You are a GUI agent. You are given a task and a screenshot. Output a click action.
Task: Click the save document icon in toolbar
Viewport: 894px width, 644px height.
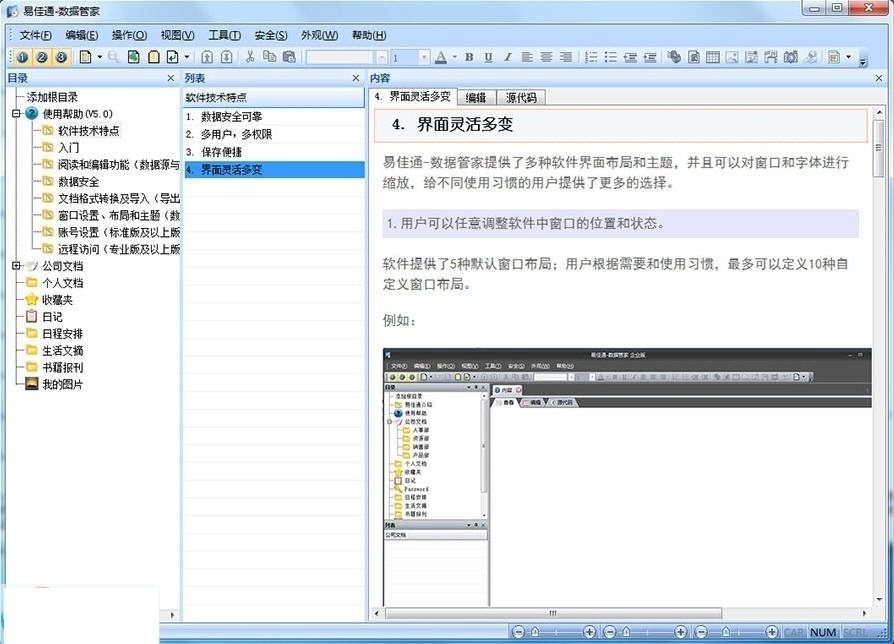click(133, 57)
